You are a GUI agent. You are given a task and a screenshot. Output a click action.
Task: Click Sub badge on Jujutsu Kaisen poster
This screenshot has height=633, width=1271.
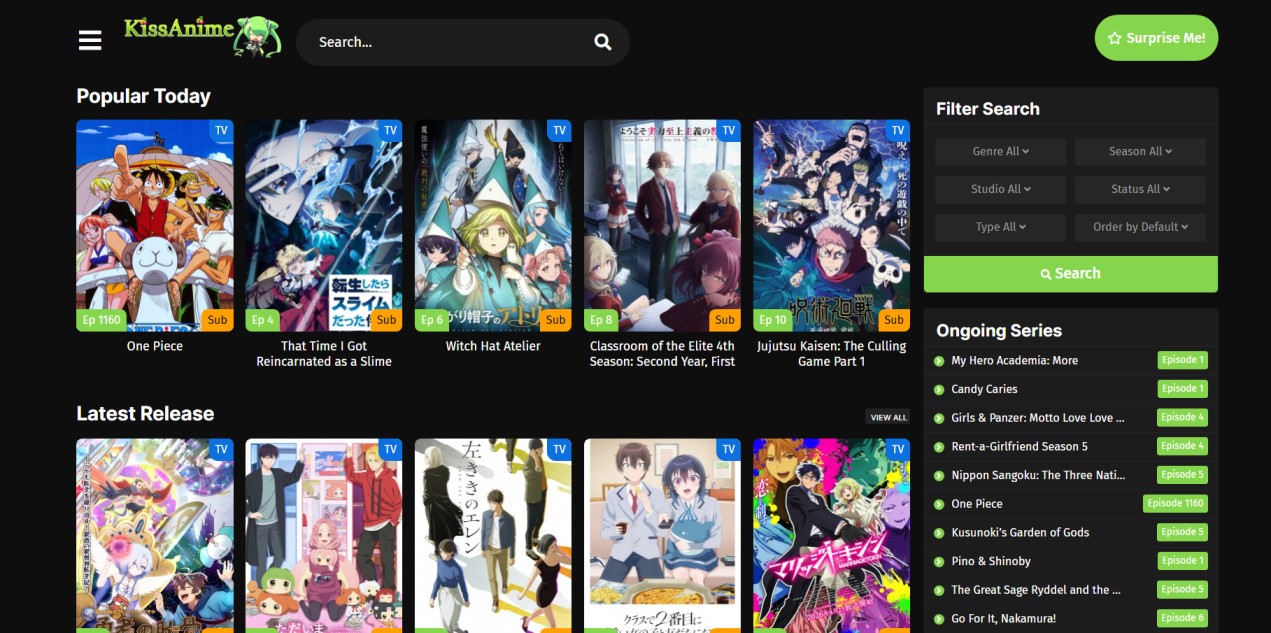tap(894, 320)
